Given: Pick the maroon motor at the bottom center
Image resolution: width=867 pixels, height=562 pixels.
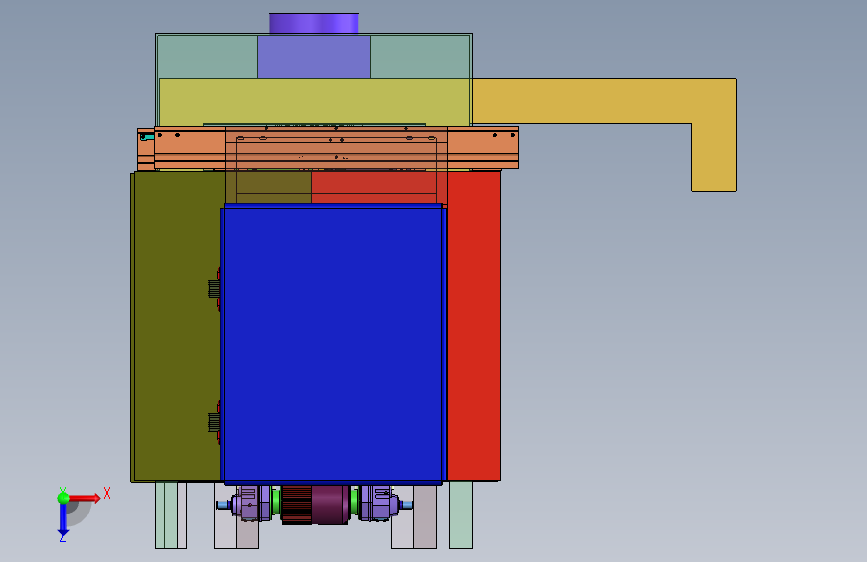Looking at the screenshot, I should [x=315, y=504].
